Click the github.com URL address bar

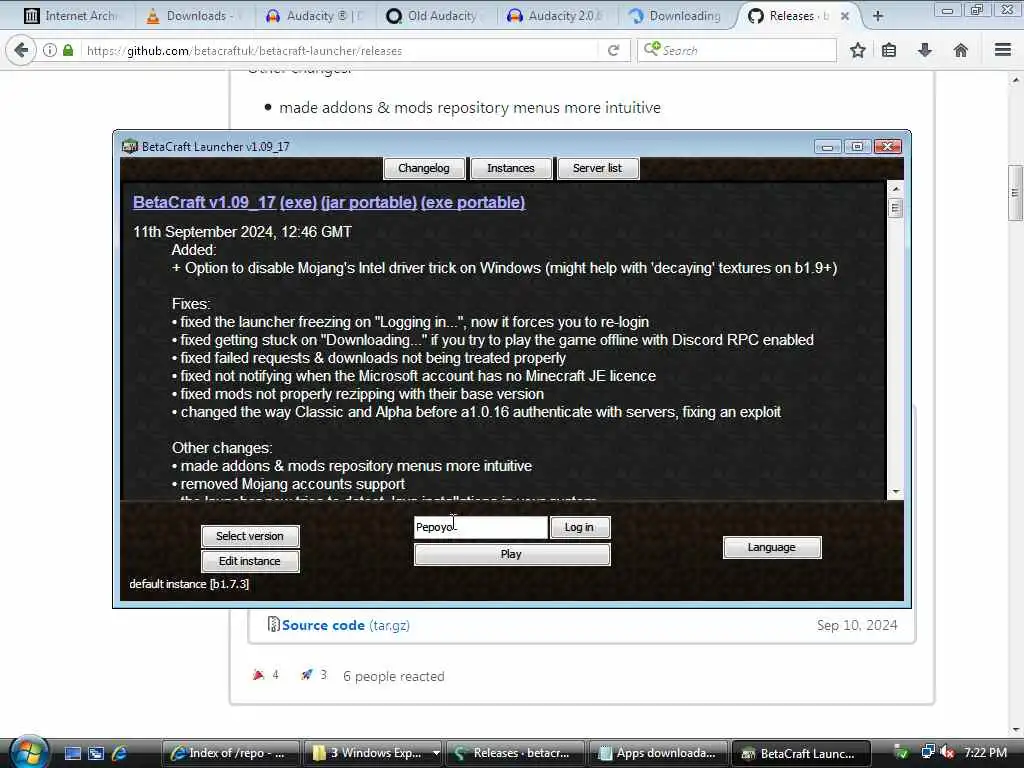[340, 50]
